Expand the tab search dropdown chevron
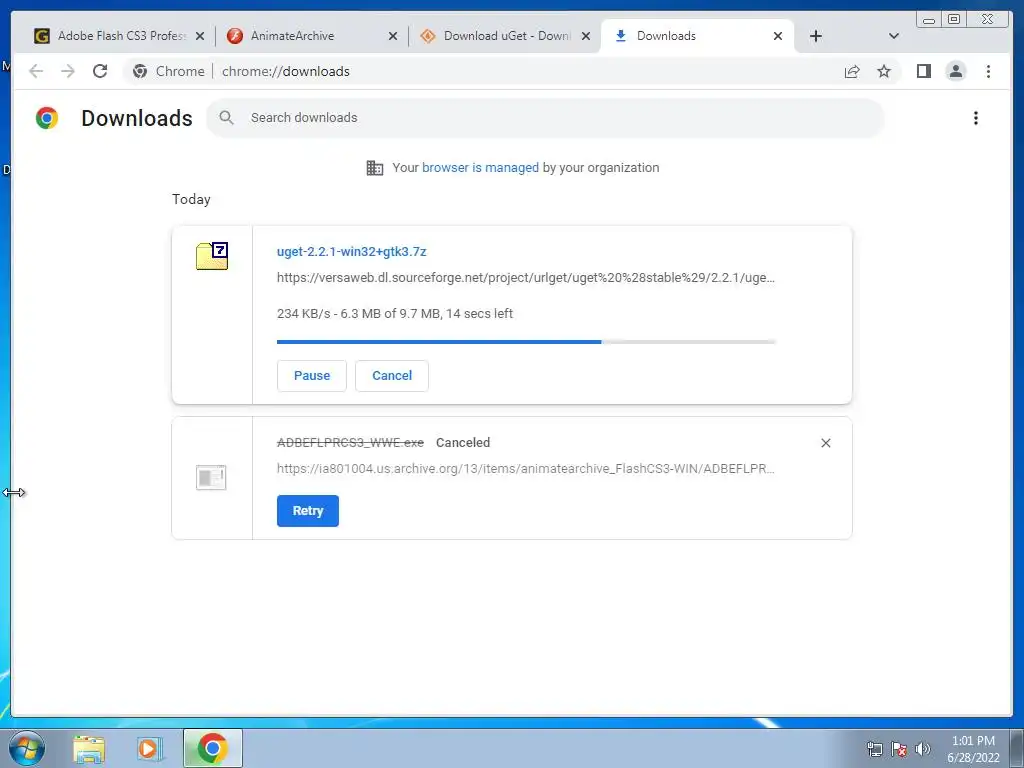This screenshot has width=1024, height=768. click(894, 36)
